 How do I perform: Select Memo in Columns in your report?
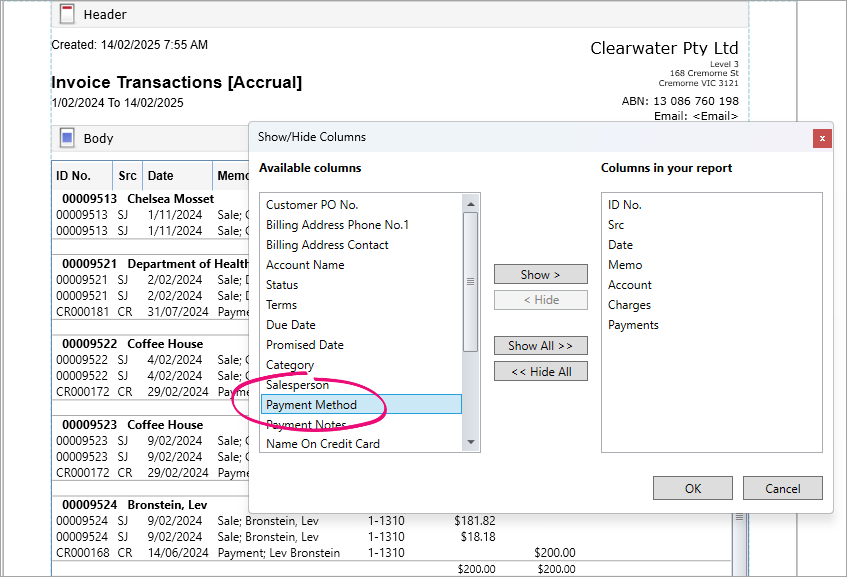click(625, 265)
